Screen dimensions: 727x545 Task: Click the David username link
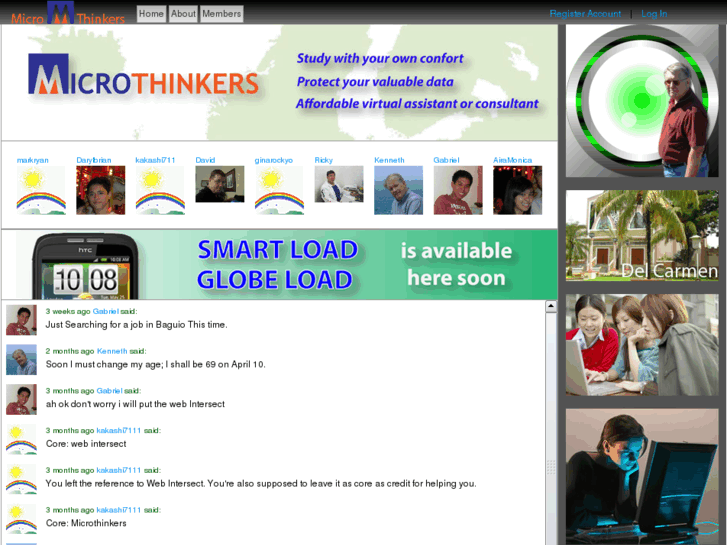coord(205,160)
